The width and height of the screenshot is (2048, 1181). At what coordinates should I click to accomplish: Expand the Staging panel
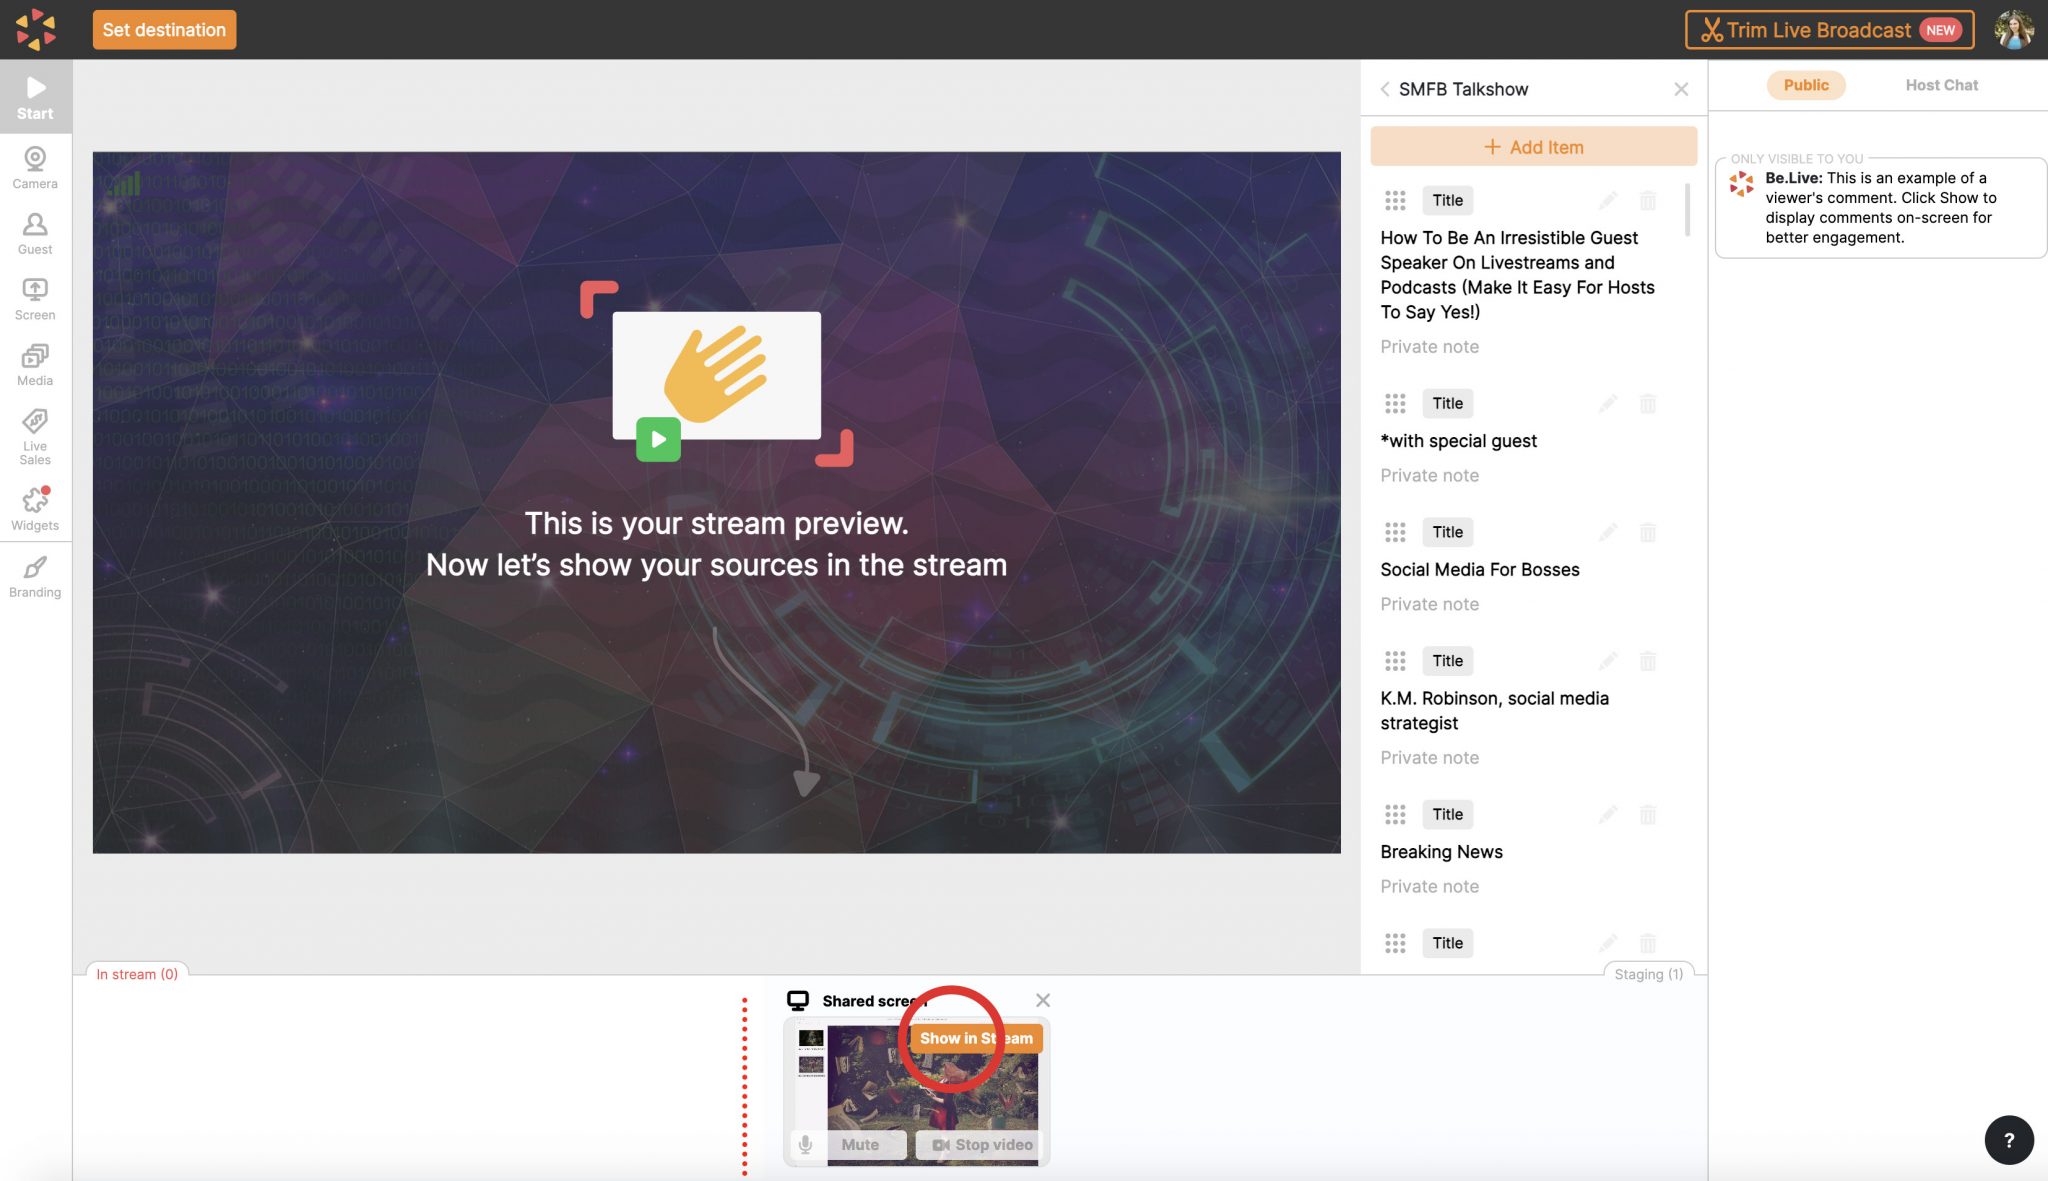(1648, 974)
